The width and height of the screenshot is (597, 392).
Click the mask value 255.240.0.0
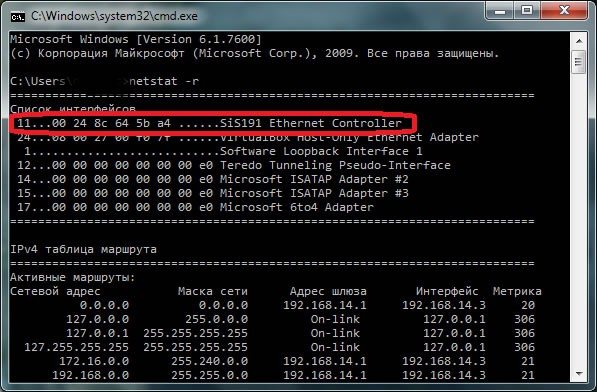[209, 361]
